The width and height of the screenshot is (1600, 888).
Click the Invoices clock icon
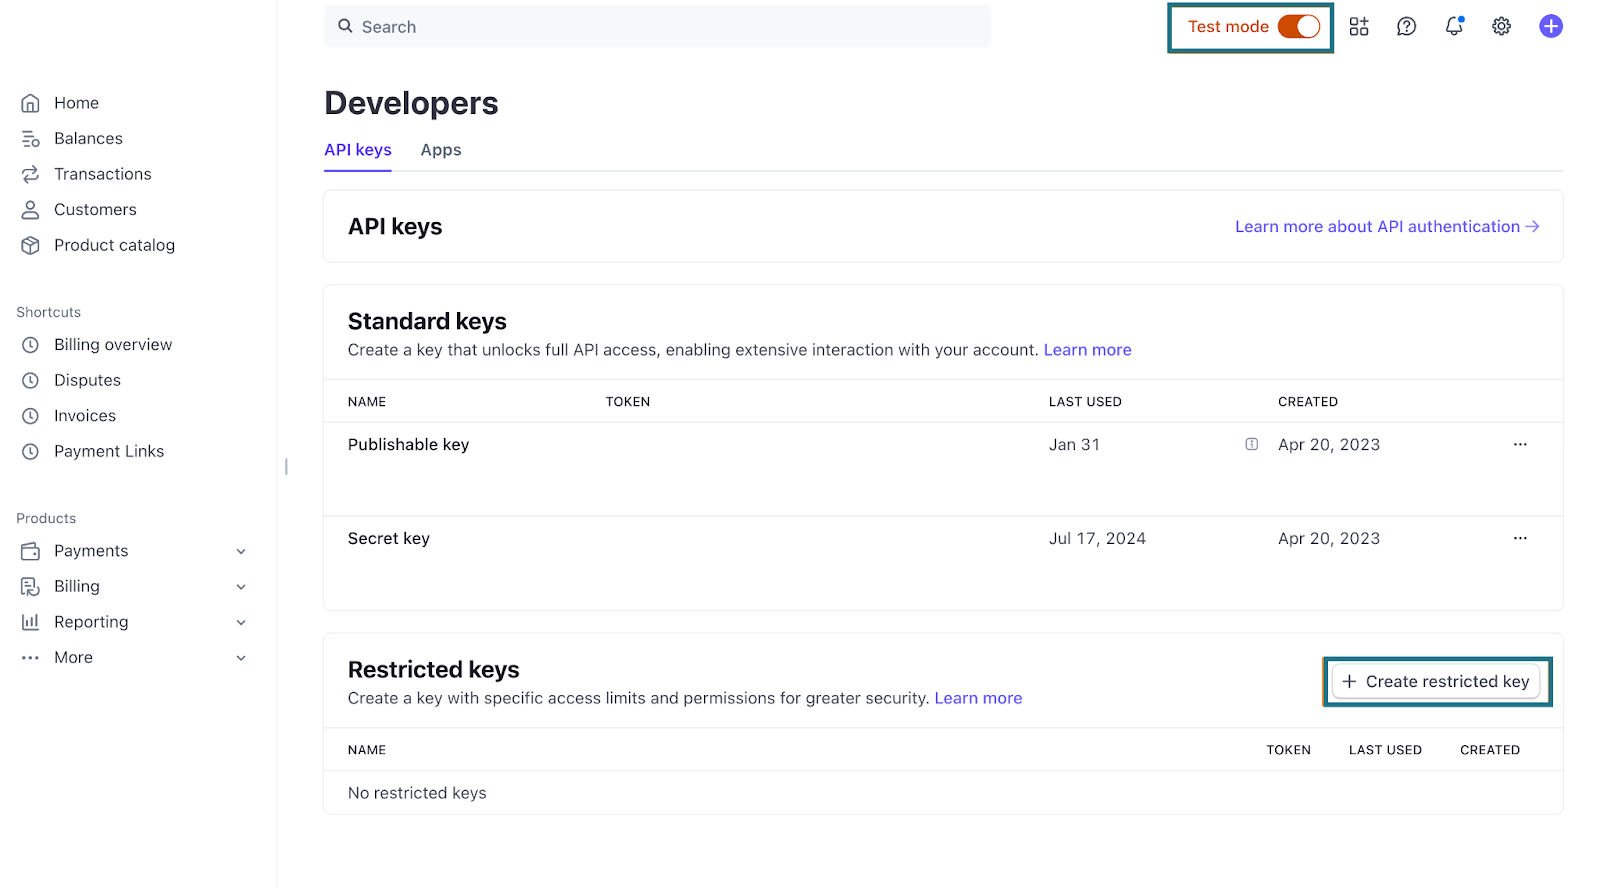click(x=31, y=416)
